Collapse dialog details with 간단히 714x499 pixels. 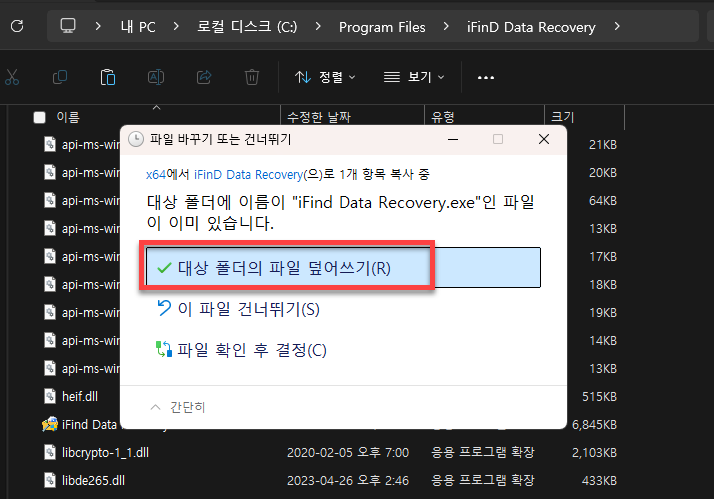(x=178, y=407)
